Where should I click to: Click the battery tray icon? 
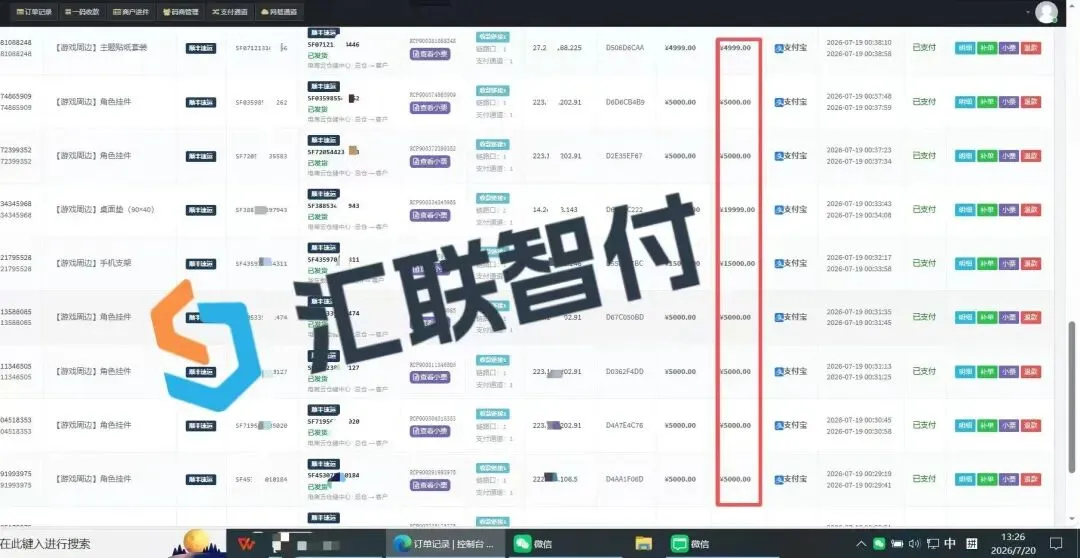click(x=897, y=544)
